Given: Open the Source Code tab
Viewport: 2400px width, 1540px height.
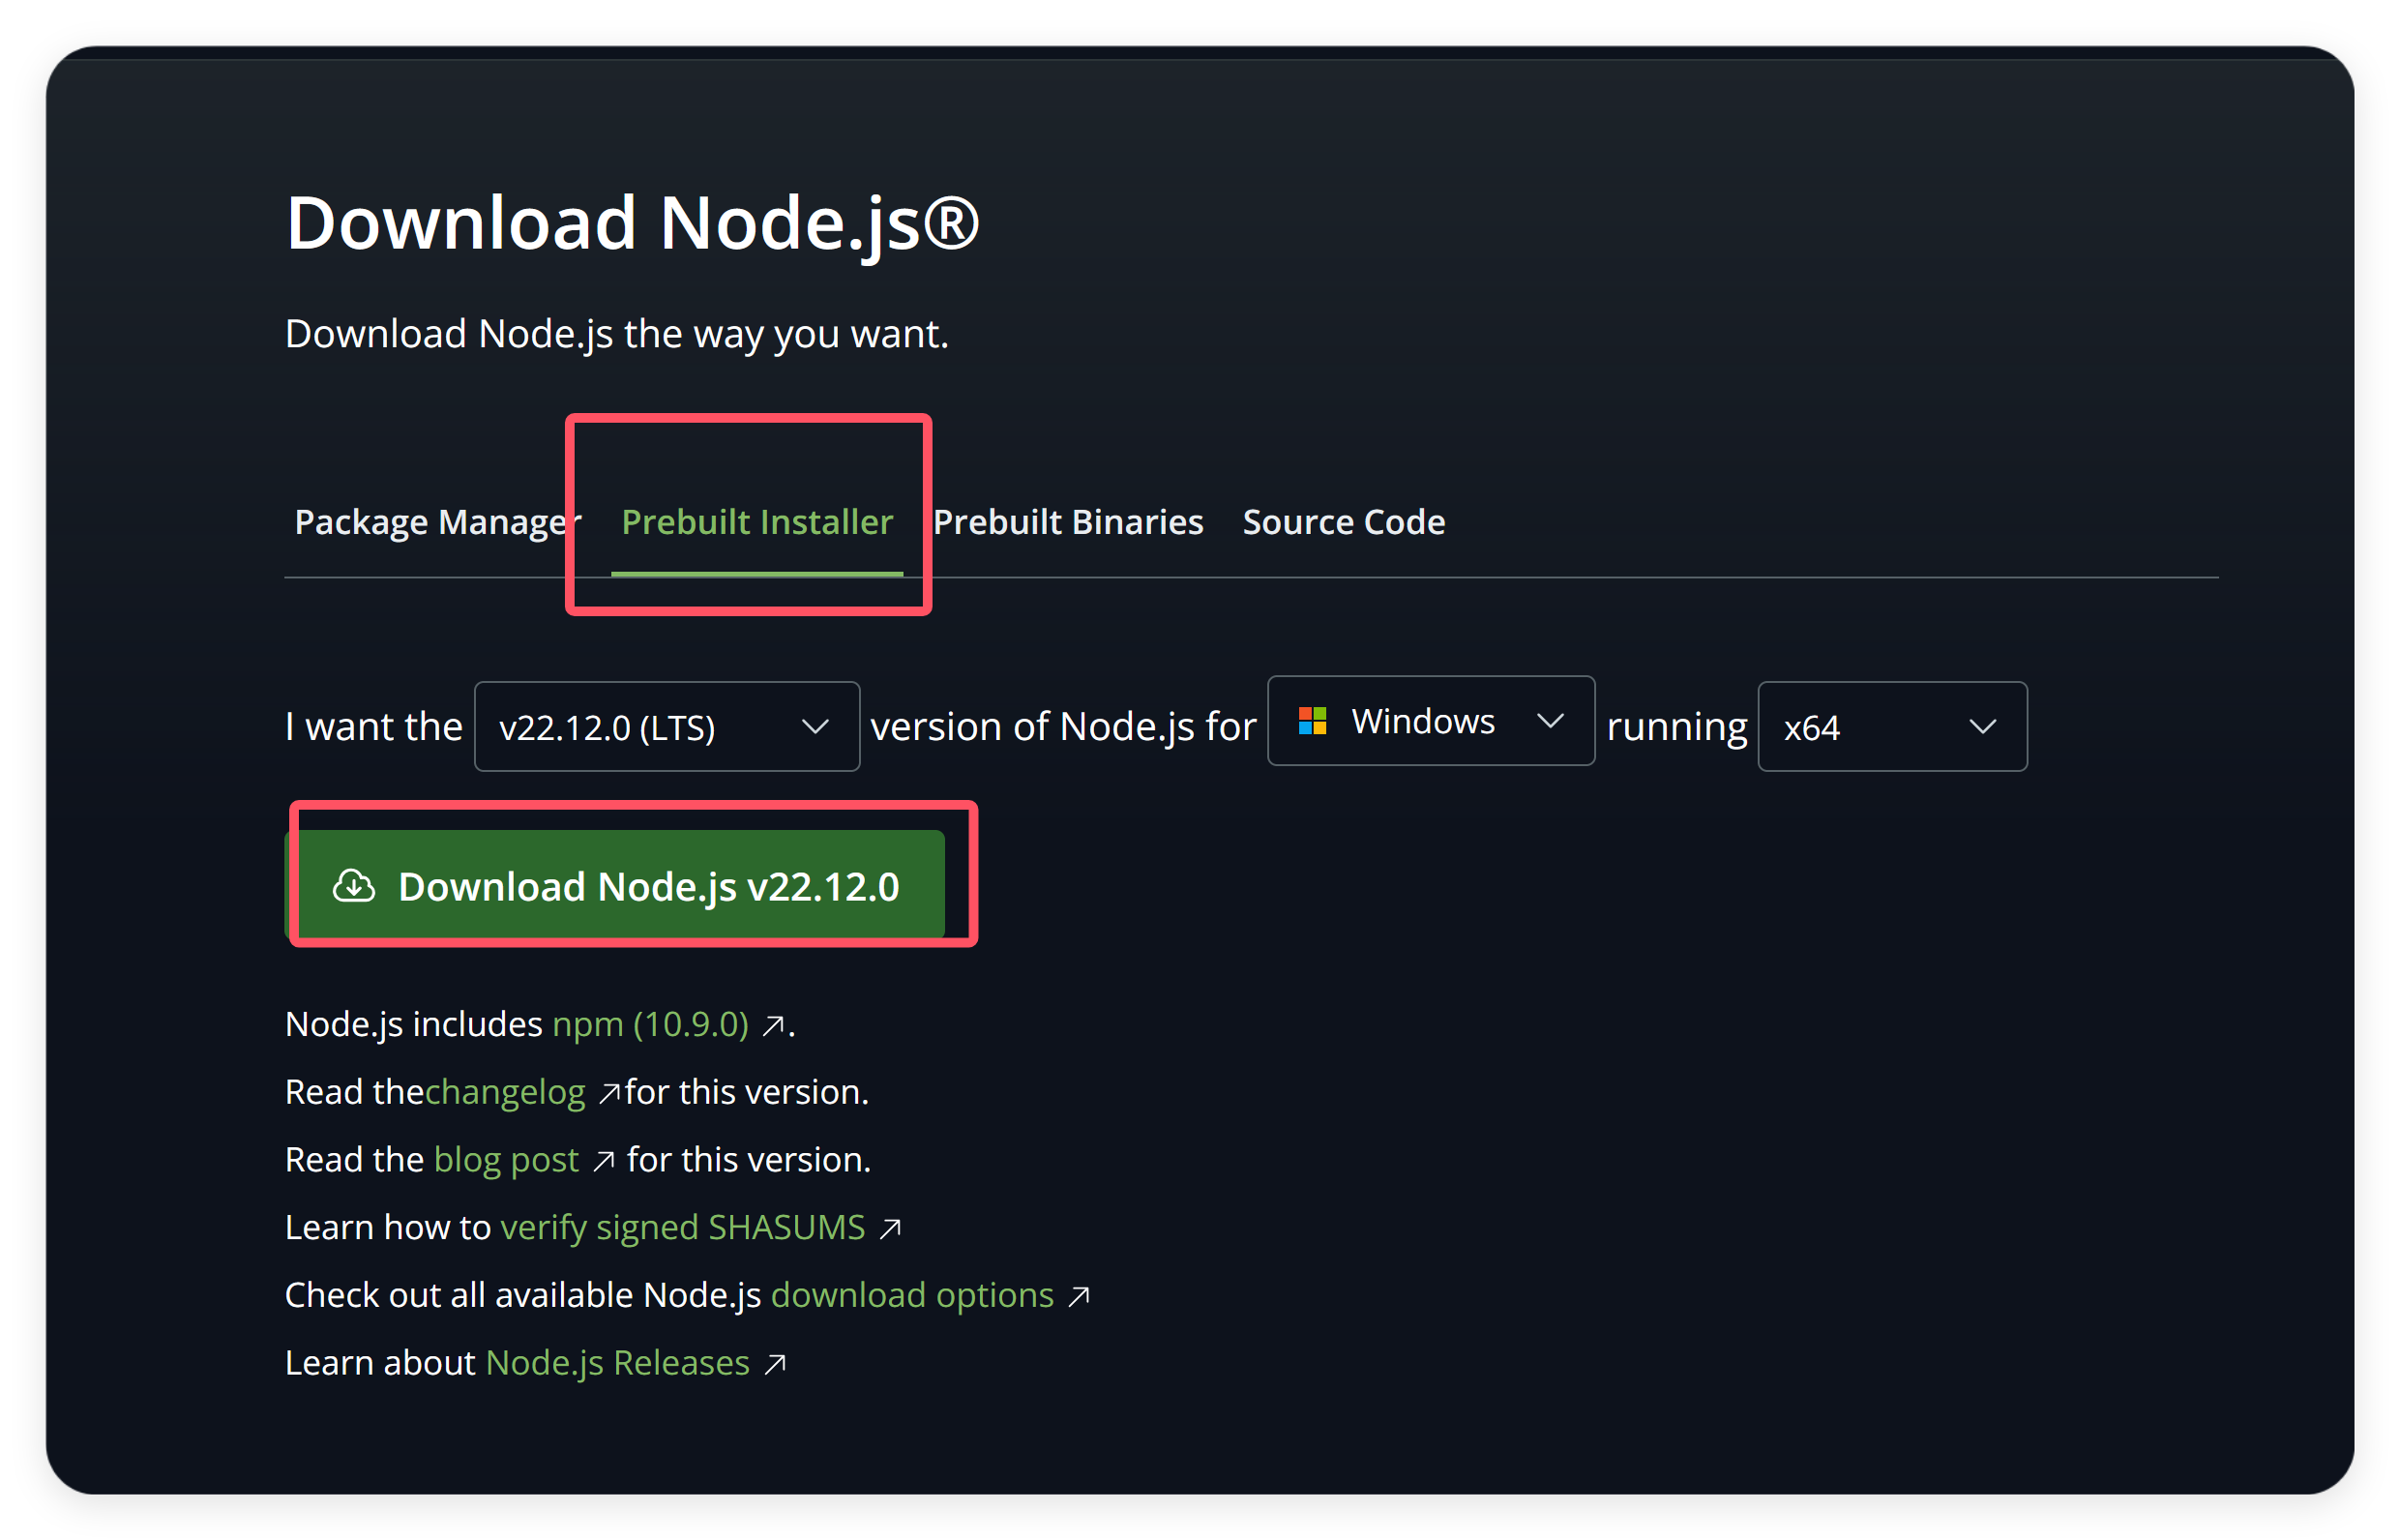Looking at the screenshot, I should 1343,522.
